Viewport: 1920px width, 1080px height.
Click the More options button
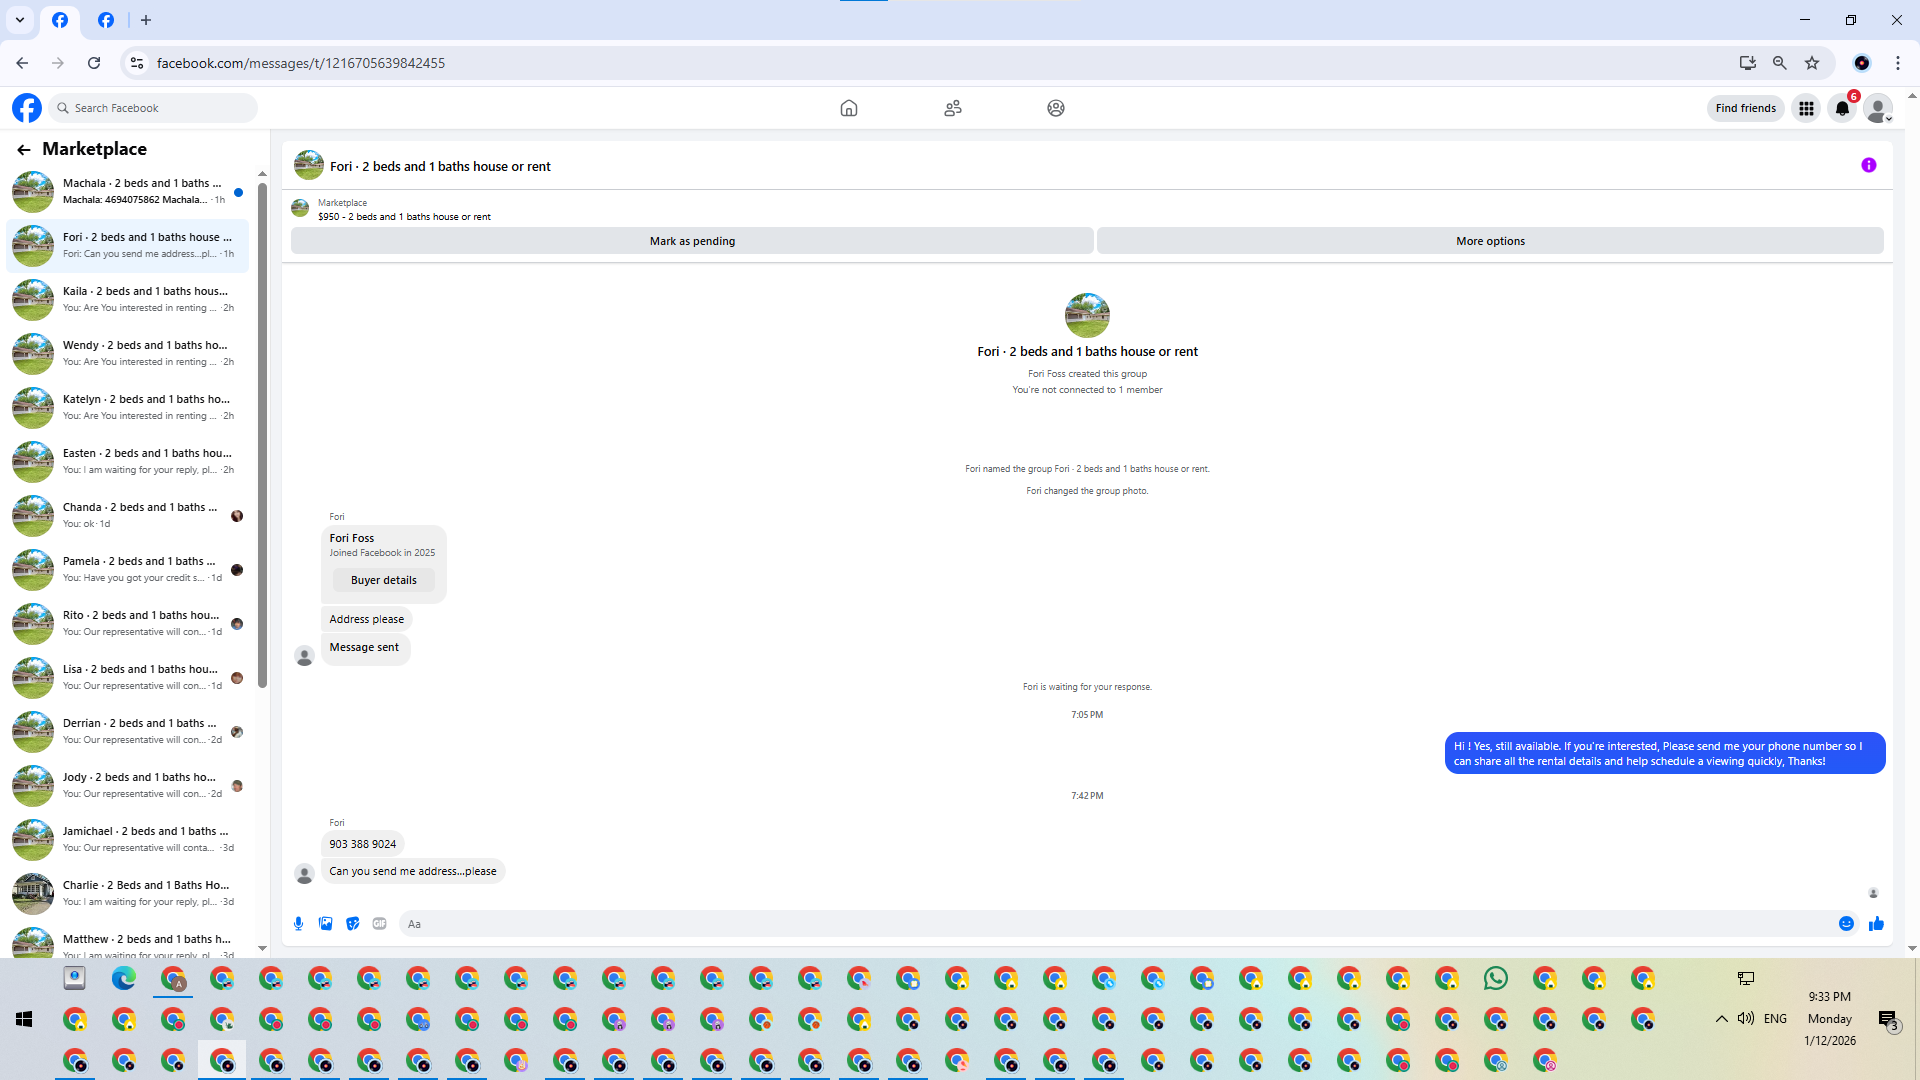pyautogui.click(x=1490, y=241)
